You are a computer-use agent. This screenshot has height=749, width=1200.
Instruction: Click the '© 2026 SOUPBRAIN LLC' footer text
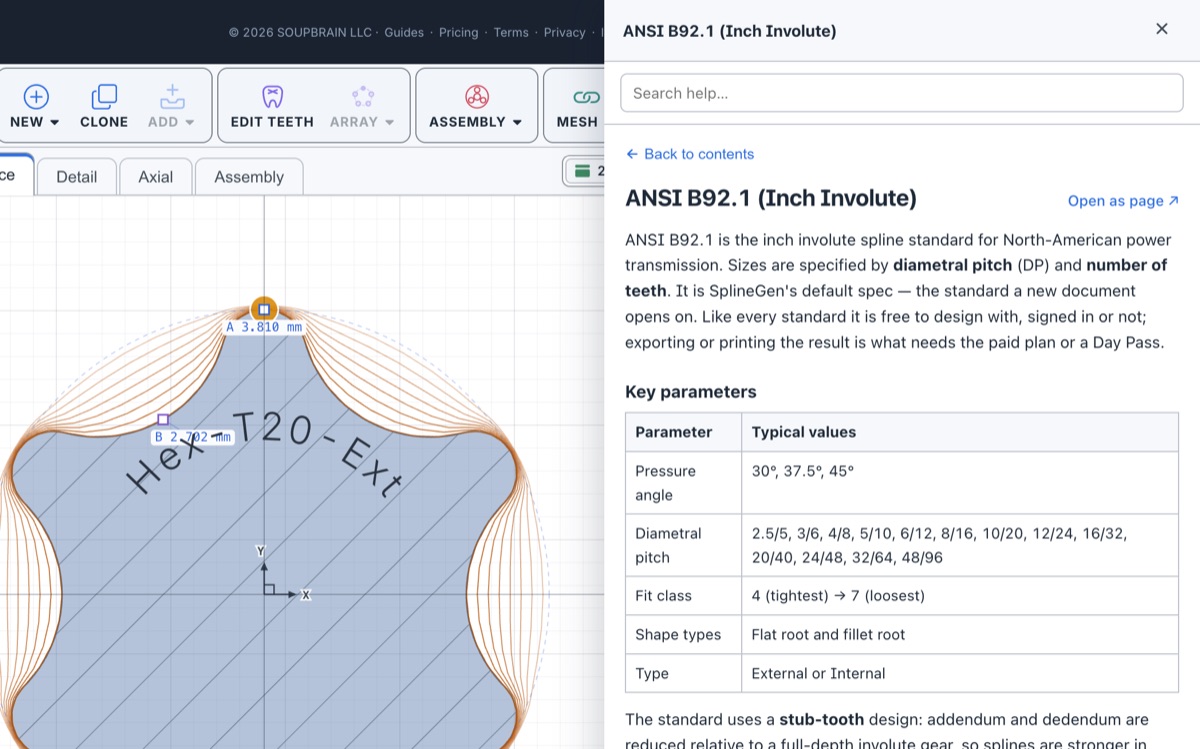300,32
